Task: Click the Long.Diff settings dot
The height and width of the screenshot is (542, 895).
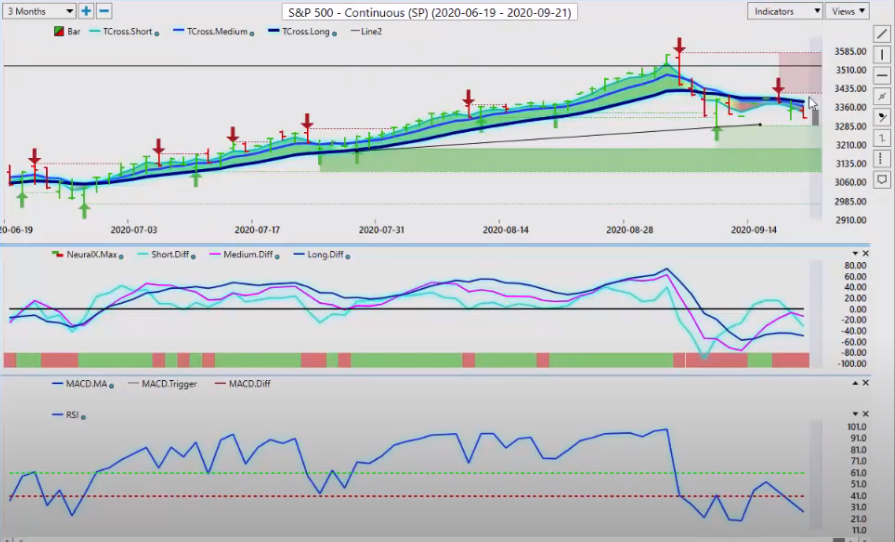Action: (x=348, y=257)
